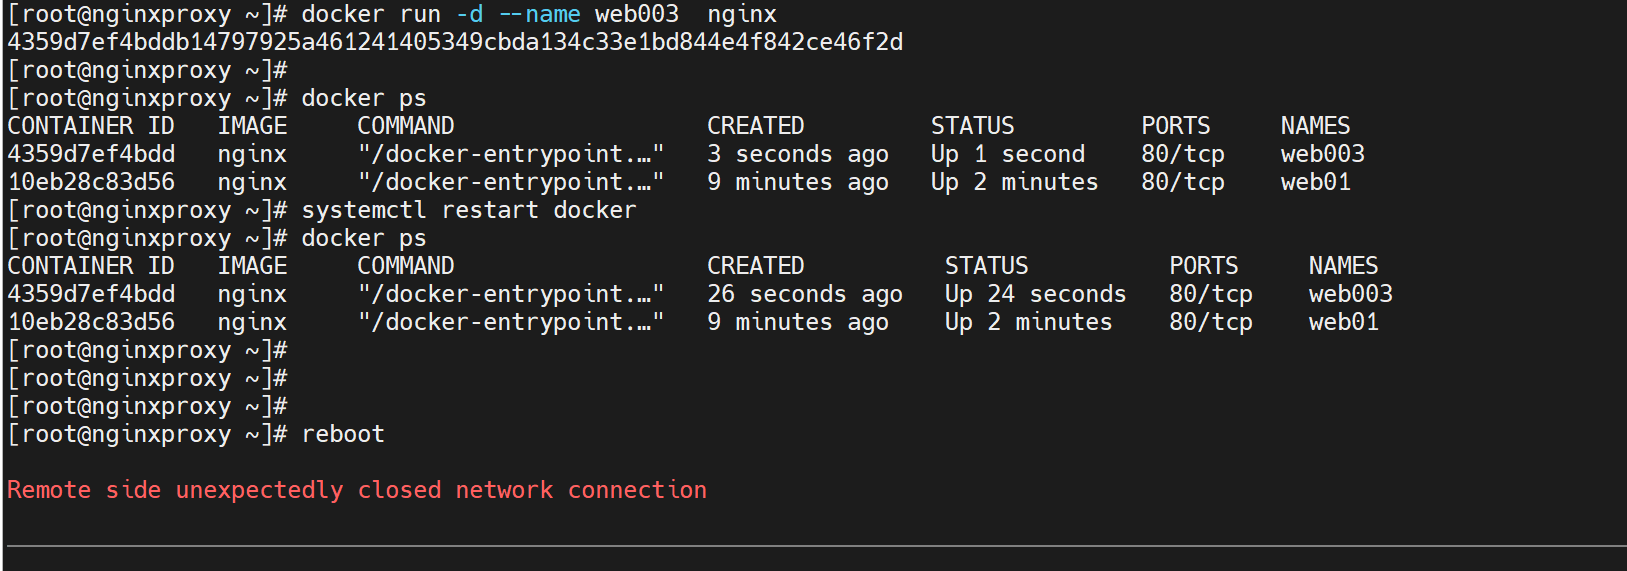Image resolution: width=1627 pixels, height=571 pixels.
Task: Click the "-d" flag in docker run
Action: pyautogui.click(x=469, y=14)
